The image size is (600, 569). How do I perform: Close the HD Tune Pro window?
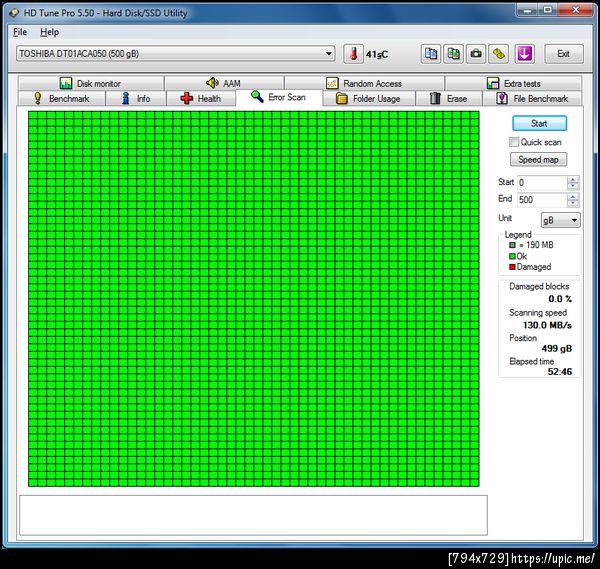pyautogui.click(x=576, y=10)
